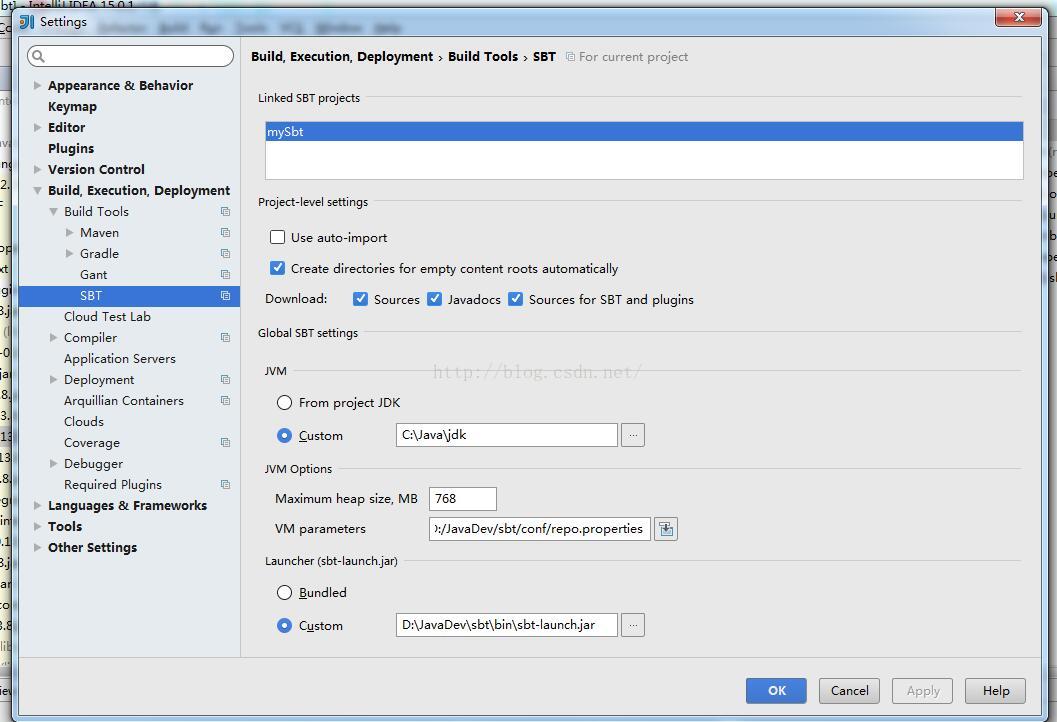Expand Languages & Frameworks section arrow
1057x722 pixels.
(38, 506)
